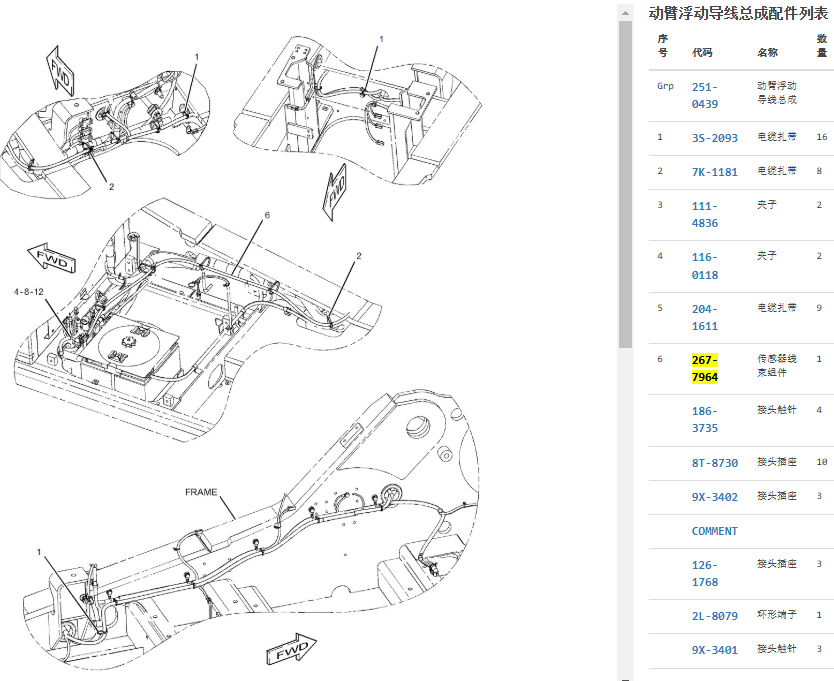Click name 传感器线束组件 for item 6

pyautogui.click(x=777, y=366)
